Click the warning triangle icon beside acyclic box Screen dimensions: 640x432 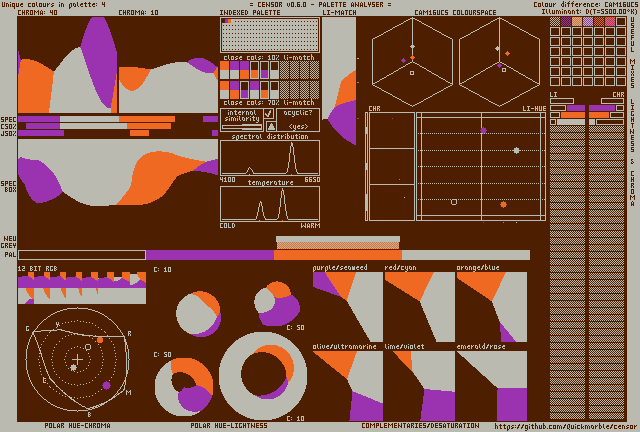click(x=270, y=126)
